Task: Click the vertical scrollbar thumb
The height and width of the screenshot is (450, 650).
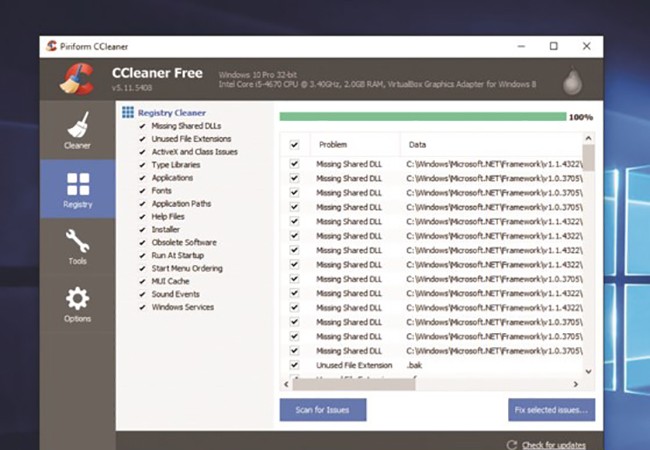Action: pyautogui.click(x=588, y=157)
